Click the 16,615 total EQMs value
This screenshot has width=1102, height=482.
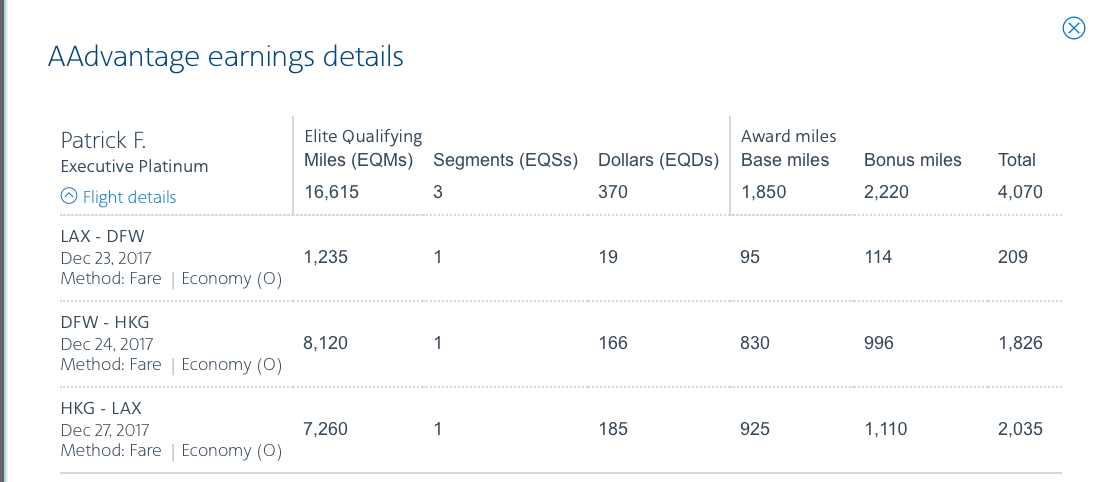pos(330,192)
